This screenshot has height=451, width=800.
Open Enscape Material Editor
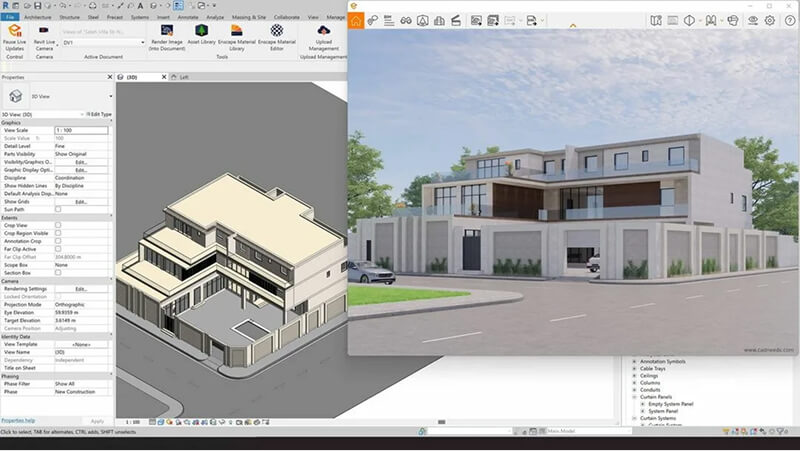click(x=277, y=31)
